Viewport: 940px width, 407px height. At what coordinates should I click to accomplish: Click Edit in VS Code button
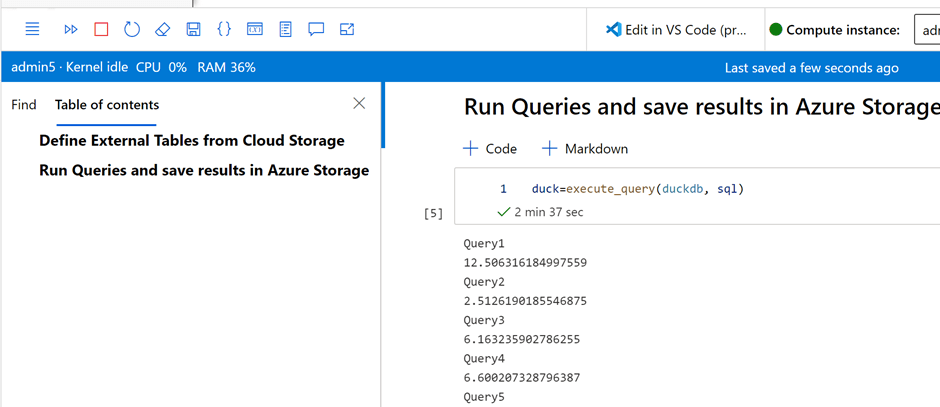pyautogui.click(x=676, y=30)
